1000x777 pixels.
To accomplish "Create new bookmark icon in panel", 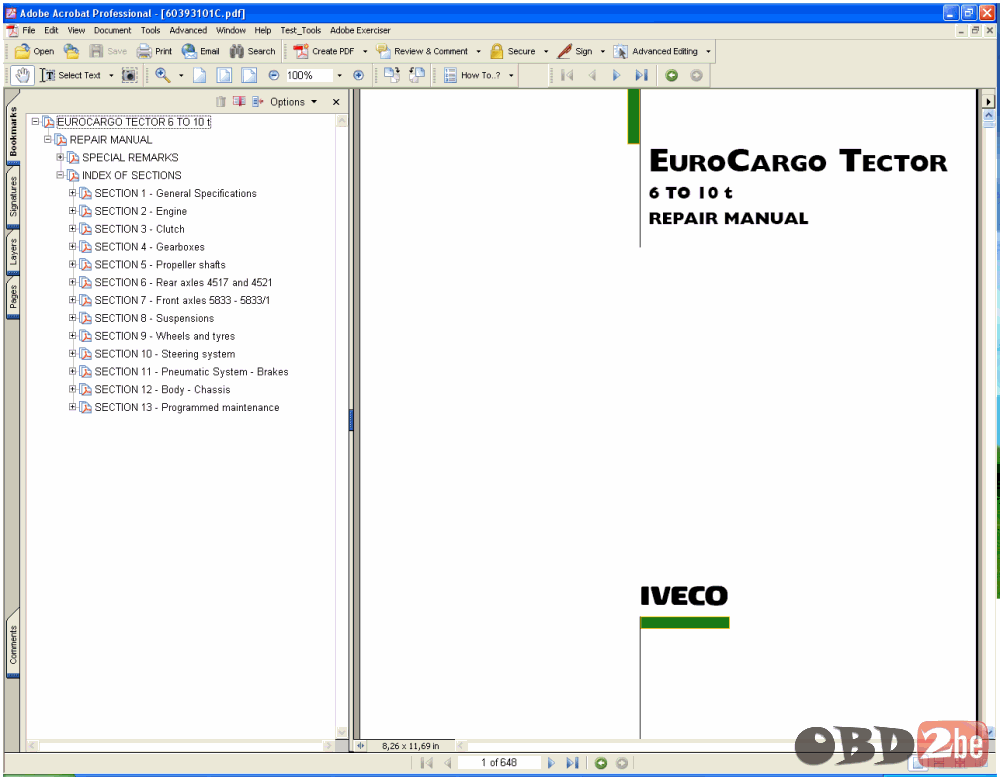I will [x=239, y=101].
